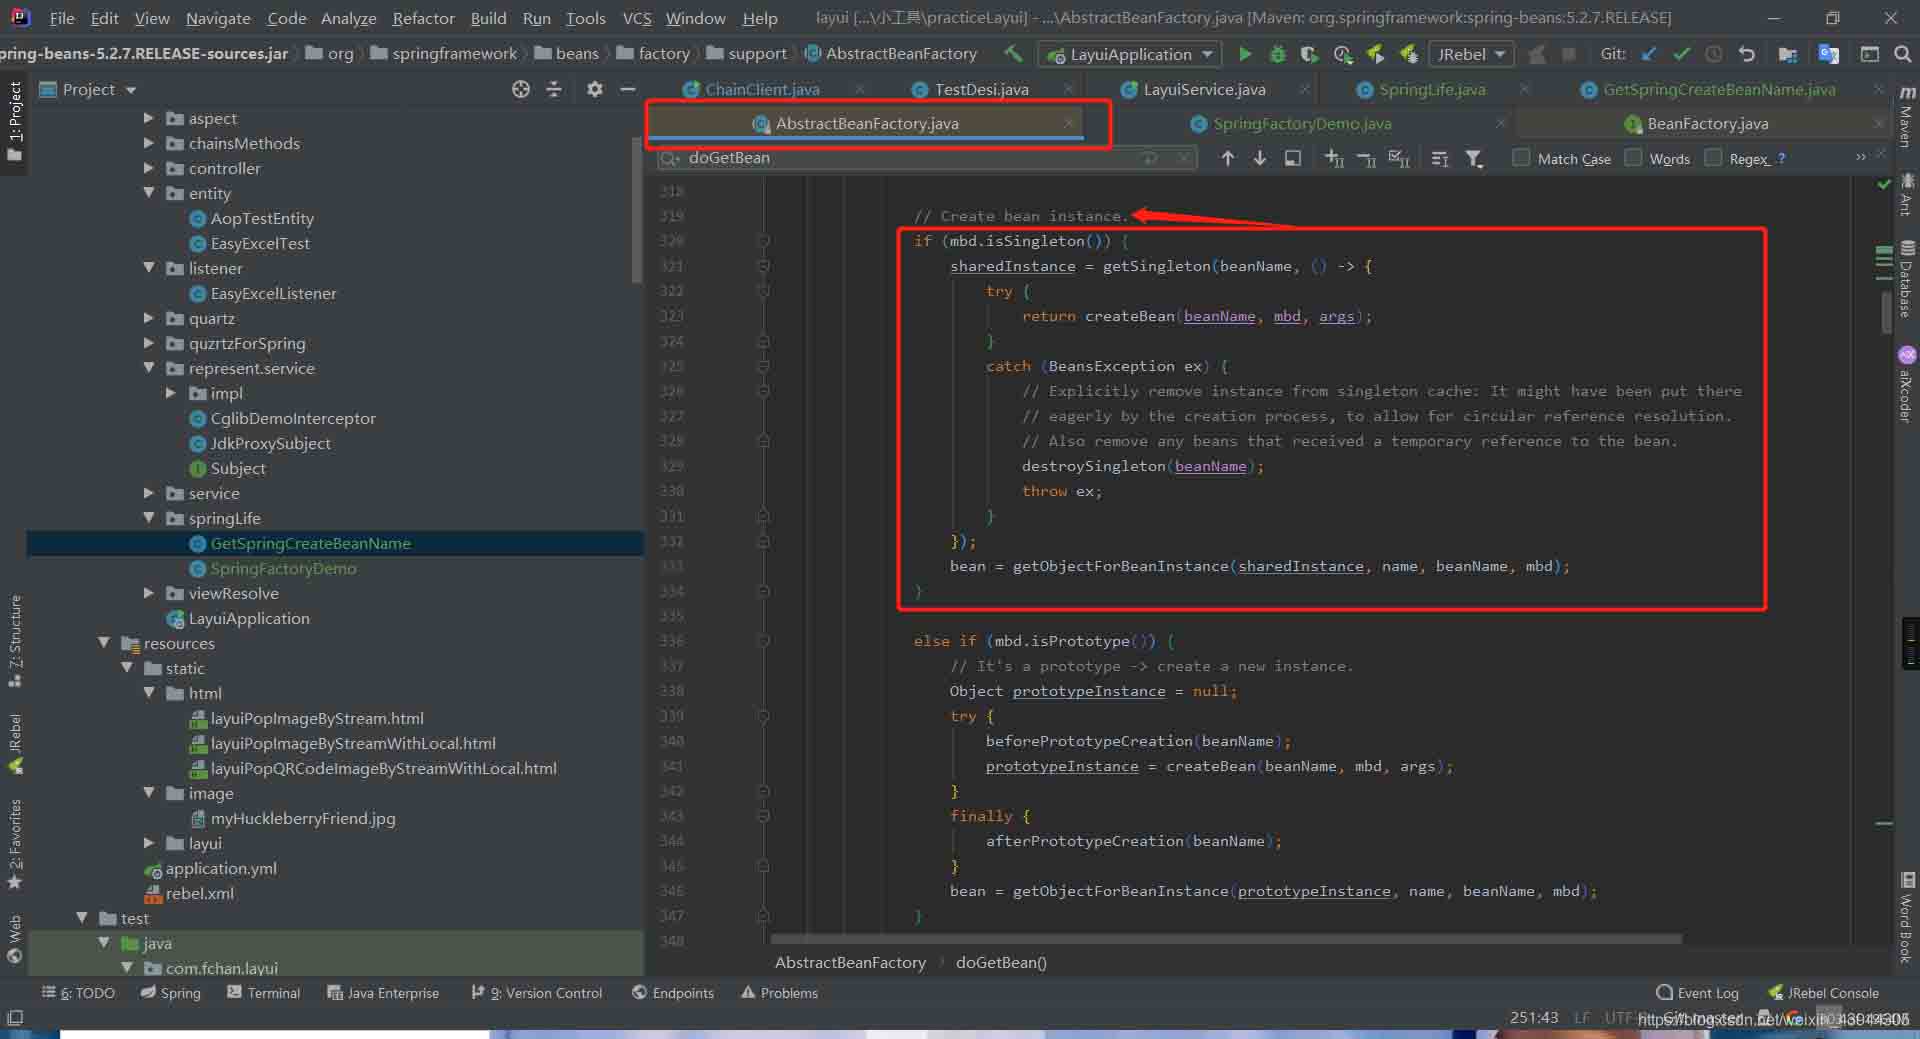Collapse all in Project panel
The width and height of the screenshot is (1920, 1039).
[x=554, y=89]
